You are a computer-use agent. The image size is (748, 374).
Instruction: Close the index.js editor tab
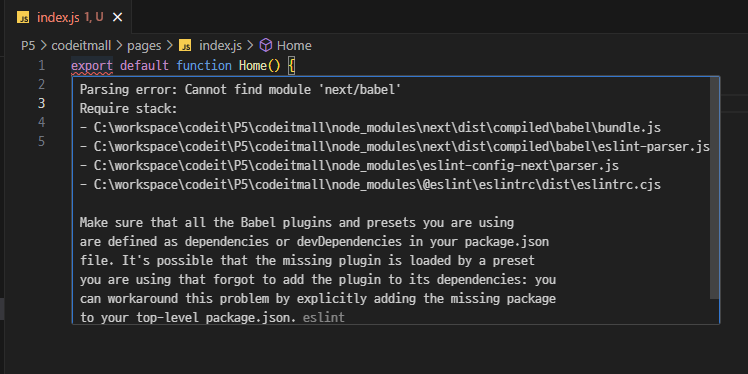(117, 18)
